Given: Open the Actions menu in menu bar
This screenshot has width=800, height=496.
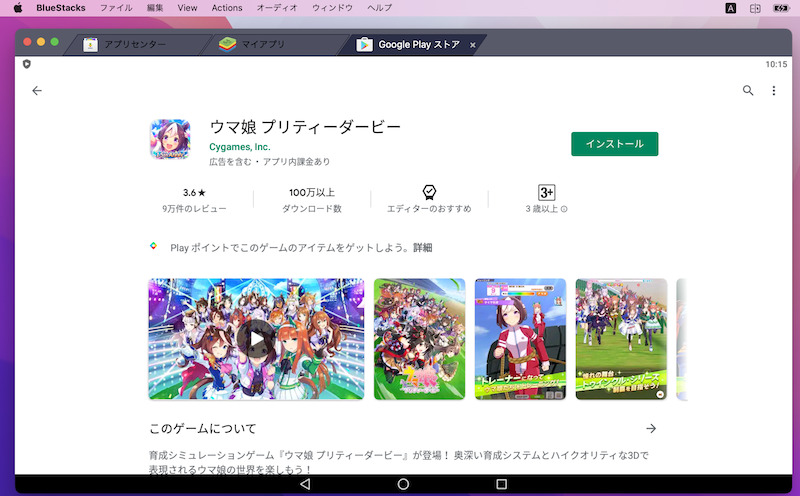Looking at the screenshot, I should (227, 7).
